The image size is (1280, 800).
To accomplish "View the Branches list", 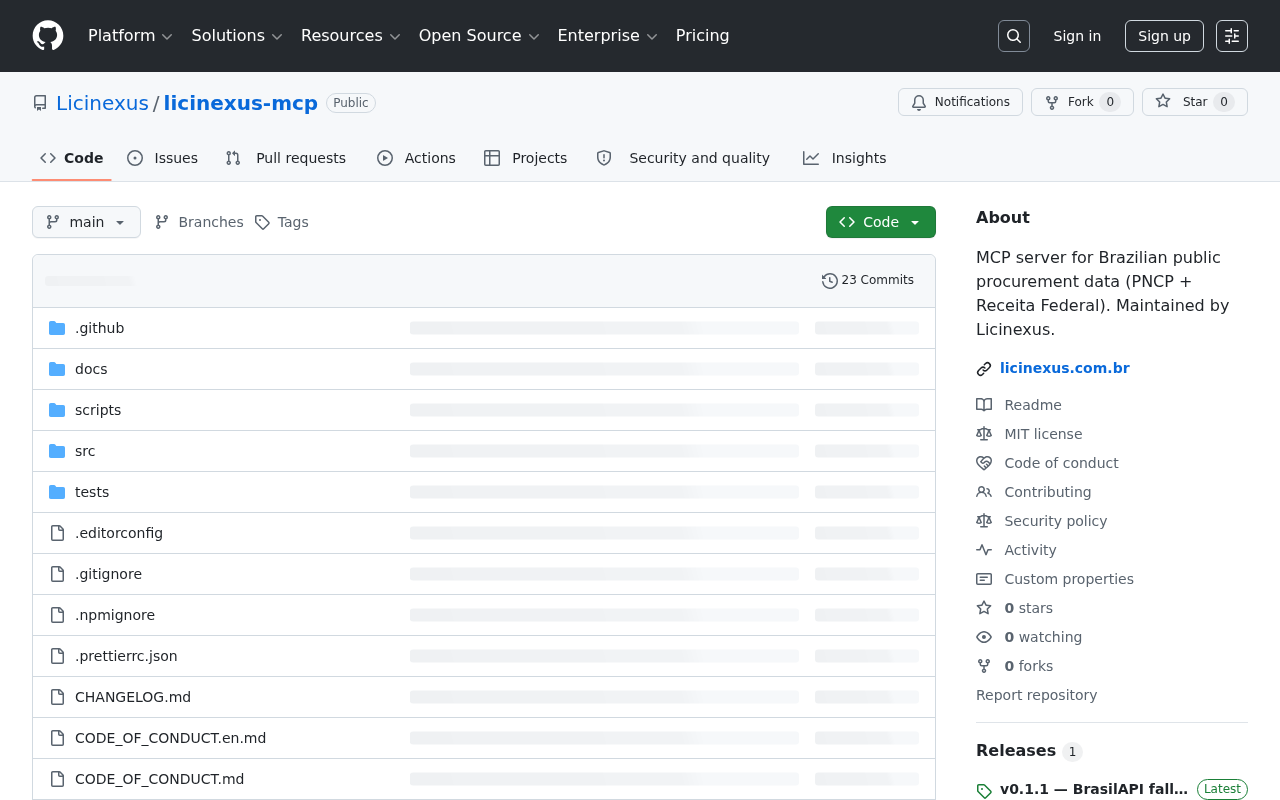I will click(199, 222).
